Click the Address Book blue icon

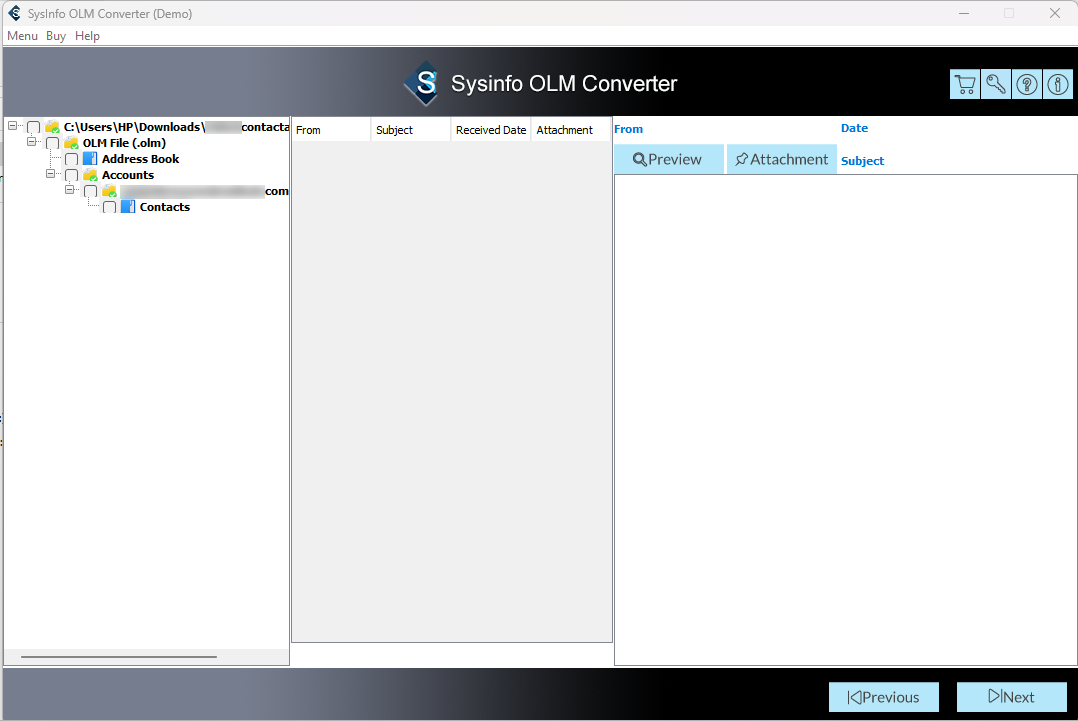pyautogui.click(x=90, y=159)
